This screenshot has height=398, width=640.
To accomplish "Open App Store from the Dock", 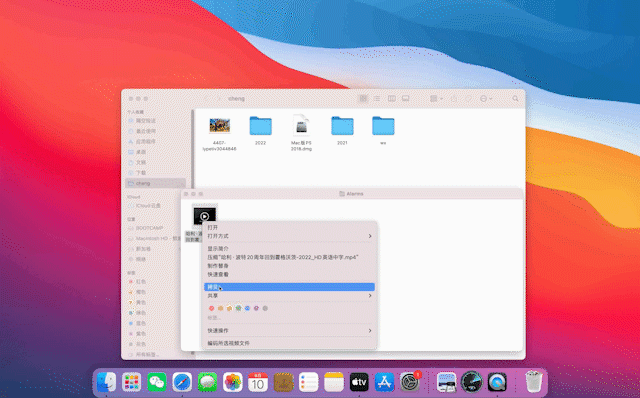I will (384, 382).
